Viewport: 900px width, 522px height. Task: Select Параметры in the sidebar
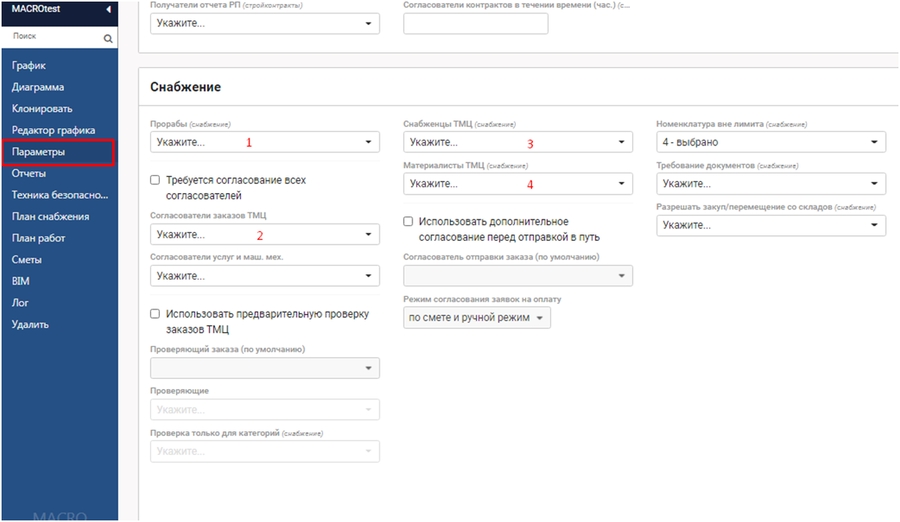click(x=39, y=152)
